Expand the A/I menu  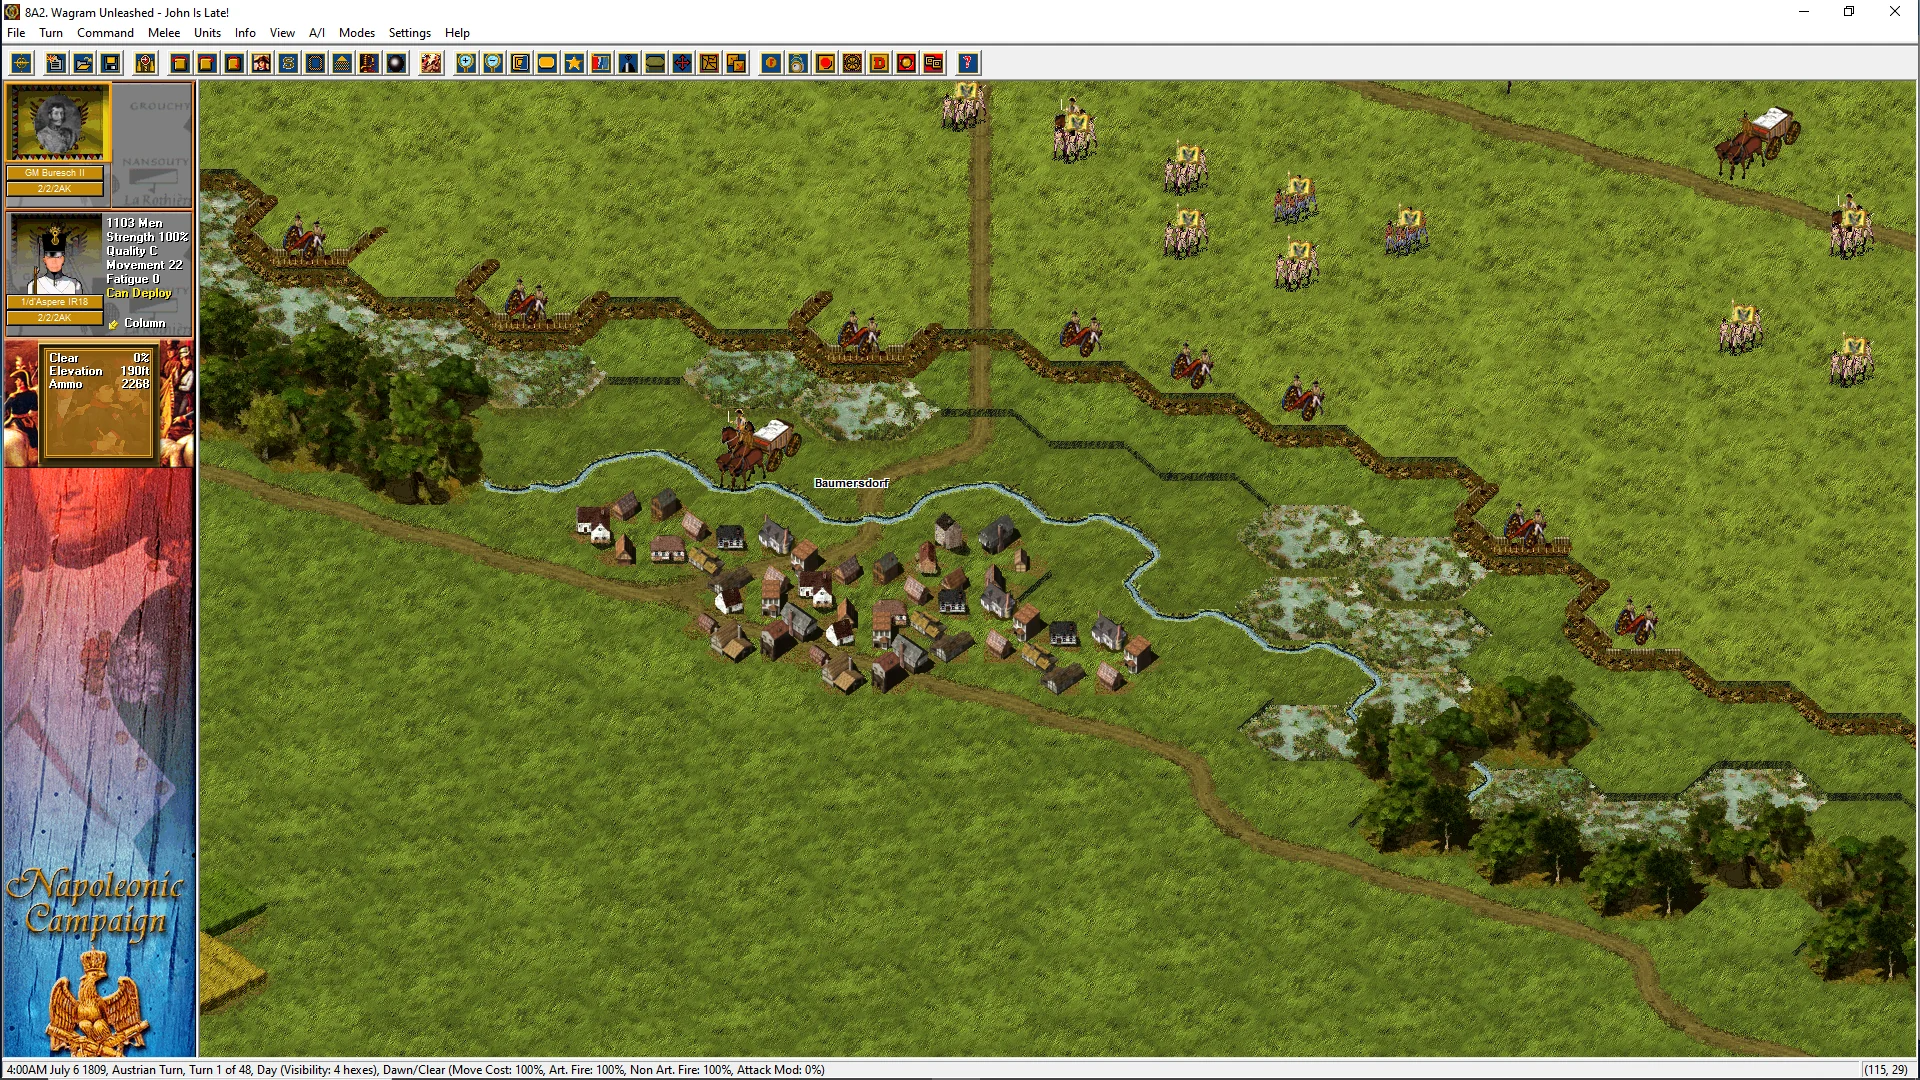pyautogui.click(x=316, y=33)
